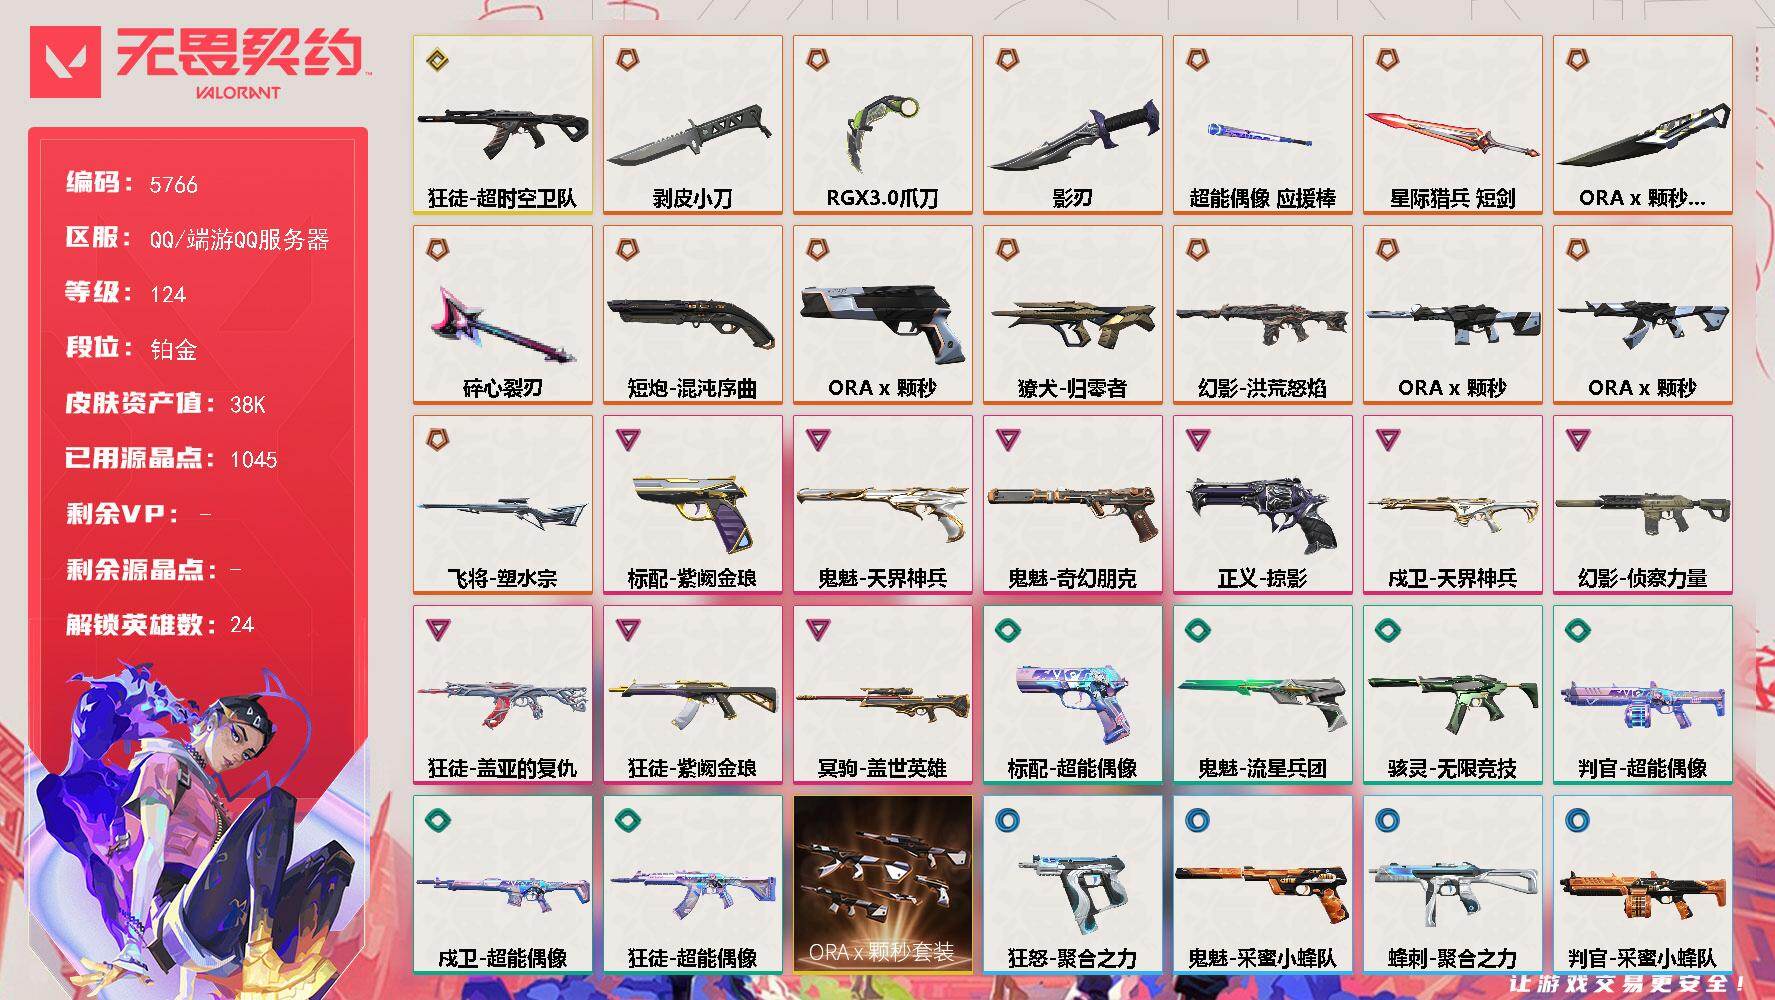Open the ORA x 颗秒套装 bundle card
The height and width of the screenshot is (1000, 1775).
click(x=882, y=884)
